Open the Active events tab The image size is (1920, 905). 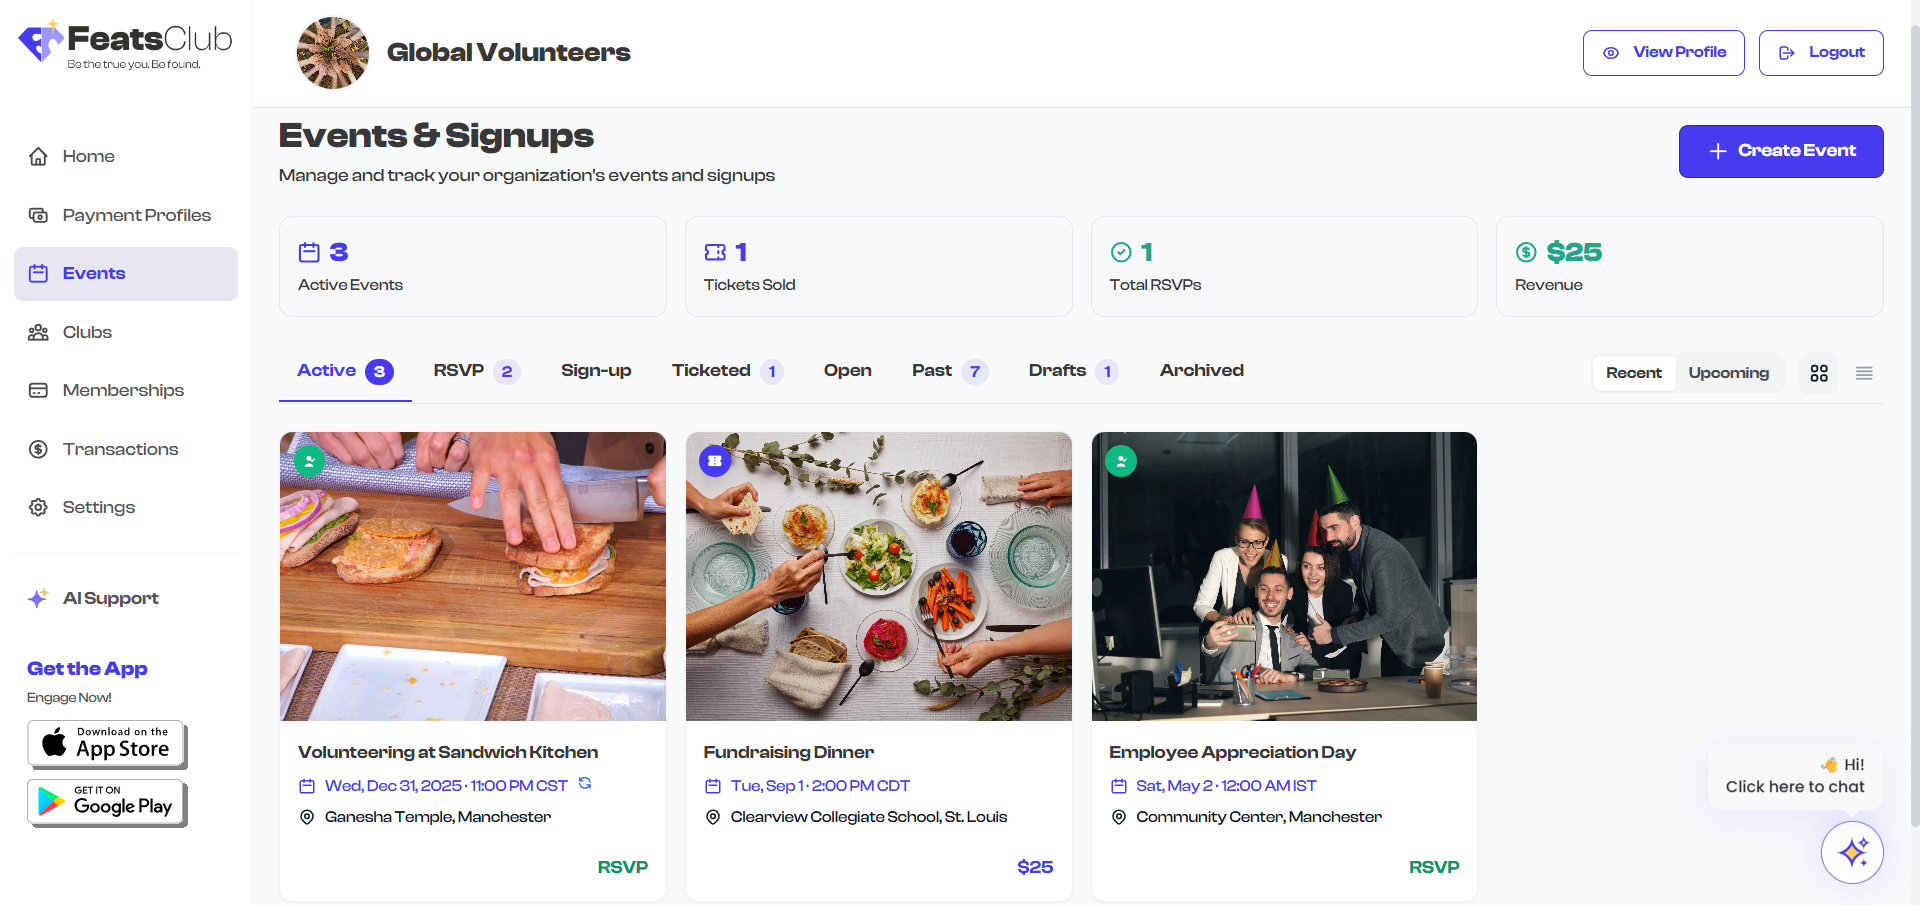pos(345,371)
